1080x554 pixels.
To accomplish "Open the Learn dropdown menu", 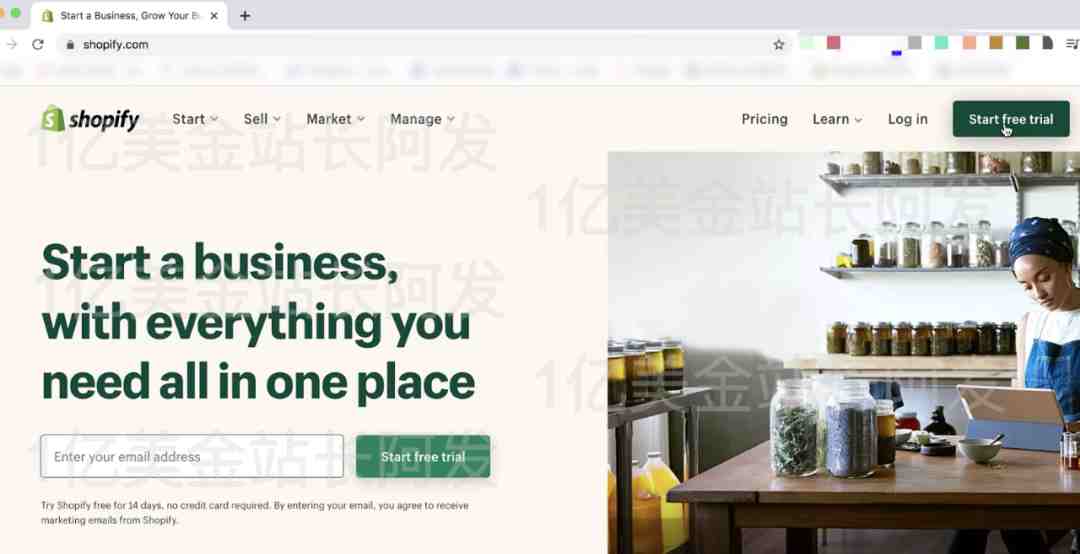I will coord(838,119).
